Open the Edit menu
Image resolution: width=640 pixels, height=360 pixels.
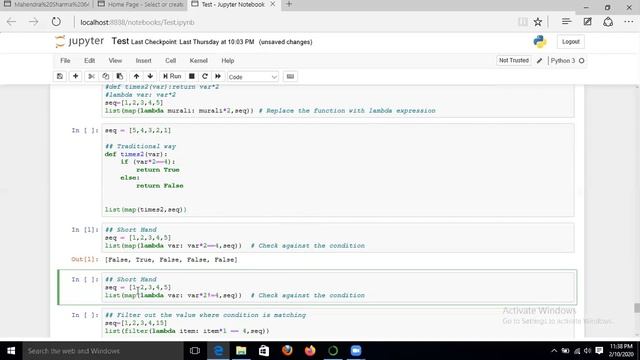pos(89,60)
